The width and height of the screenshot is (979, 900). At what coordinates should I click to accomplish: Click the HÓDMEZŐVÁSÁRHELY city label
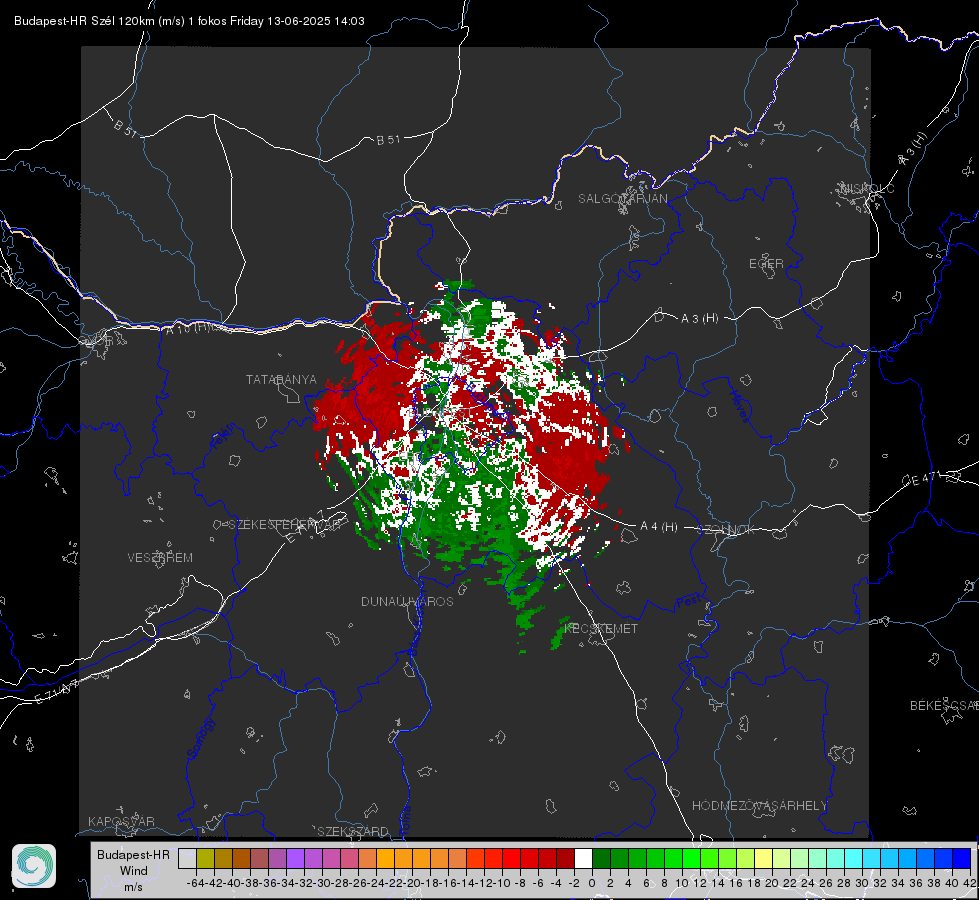coord(759,806)
